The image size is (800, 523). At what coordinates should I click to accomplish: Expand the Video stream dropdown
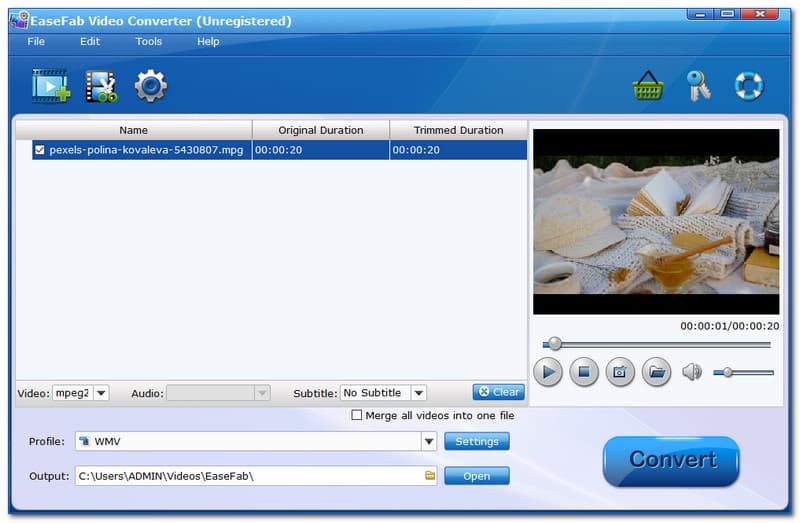[101, 393]
